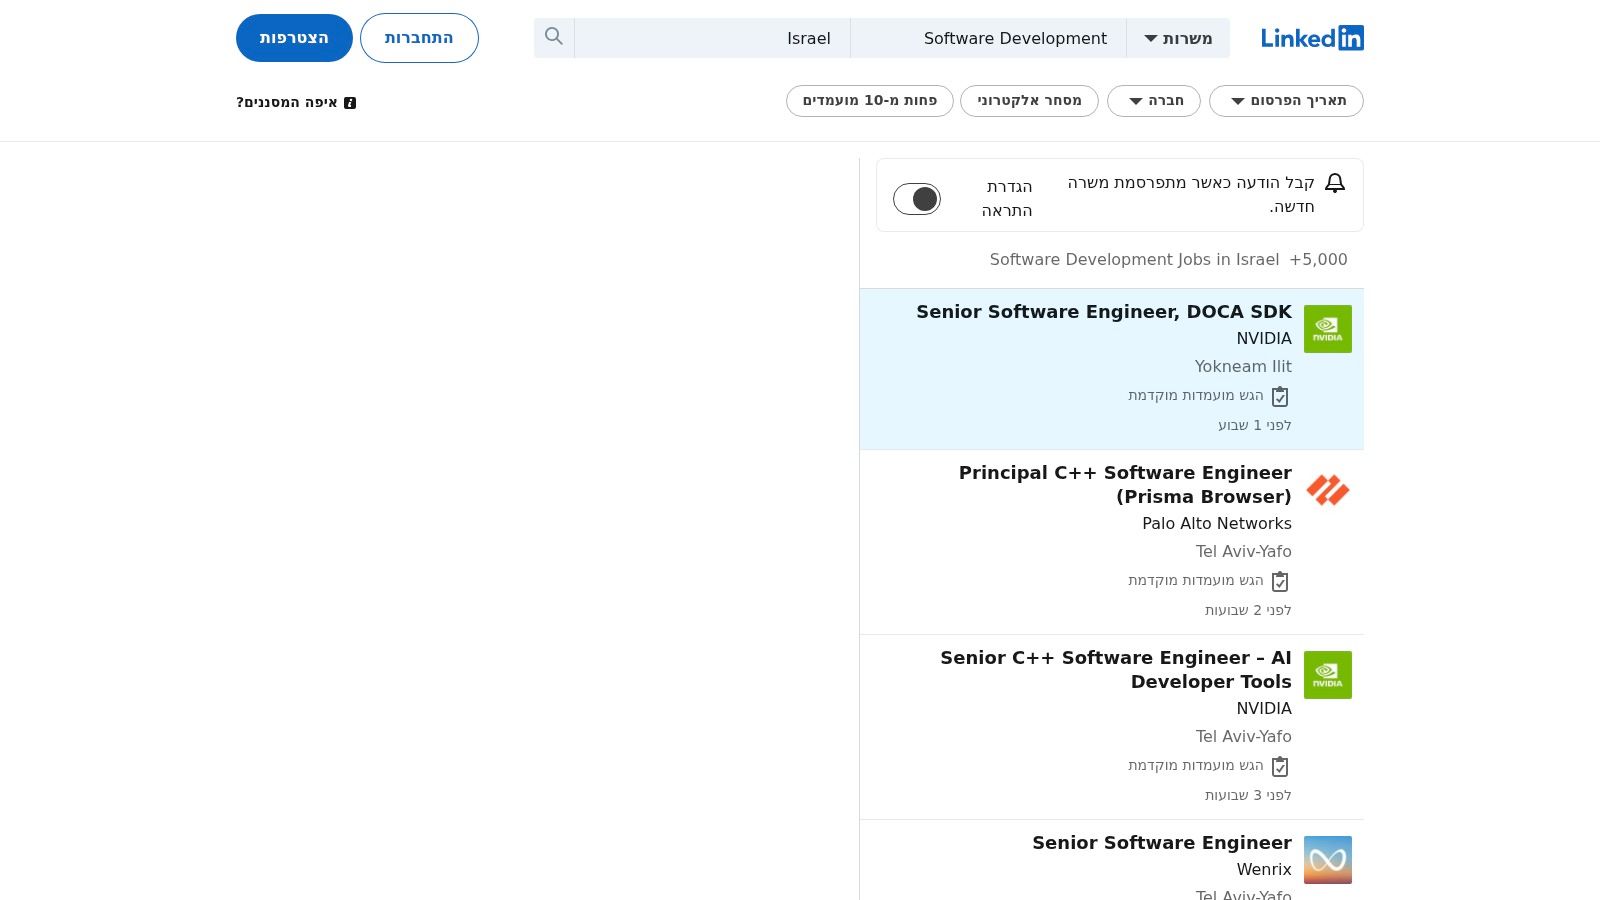Click the הצטרפות join button
This screenshot has height=900, width=1600.
[294, 38]
